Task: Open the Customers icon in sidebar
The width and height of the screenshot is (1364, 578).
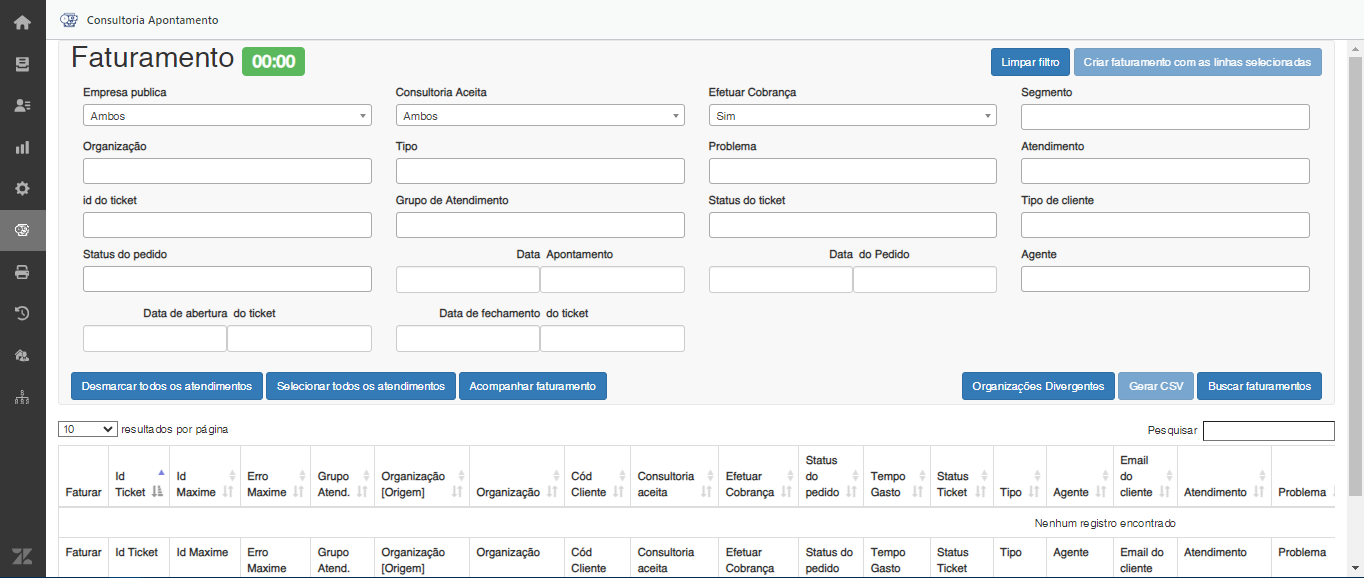Action: pos(22,105)
